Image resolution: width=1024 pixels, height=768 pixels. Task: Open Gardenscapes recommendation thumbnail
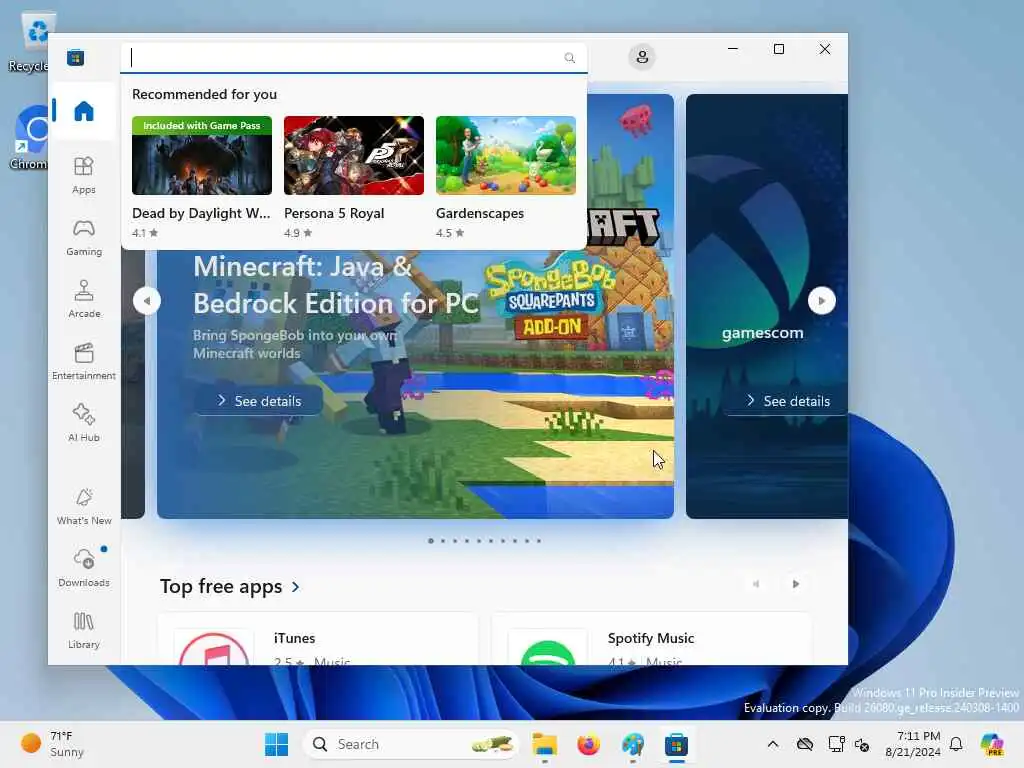pyautogui.click(x=505, y=155)
